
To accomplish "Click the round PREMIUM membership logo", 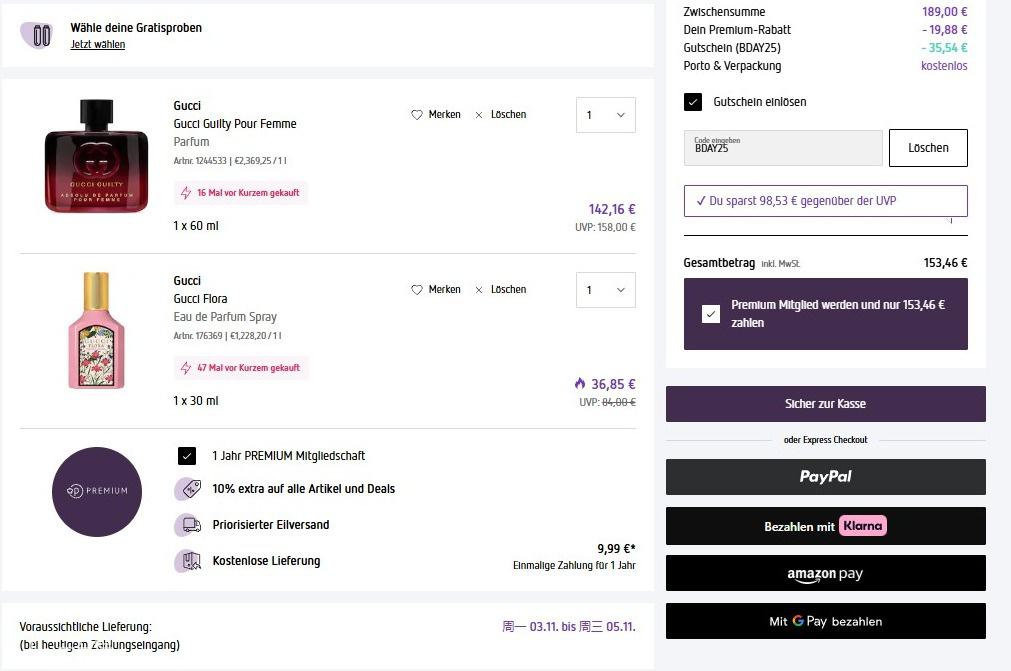I will [x=97, y=491].
